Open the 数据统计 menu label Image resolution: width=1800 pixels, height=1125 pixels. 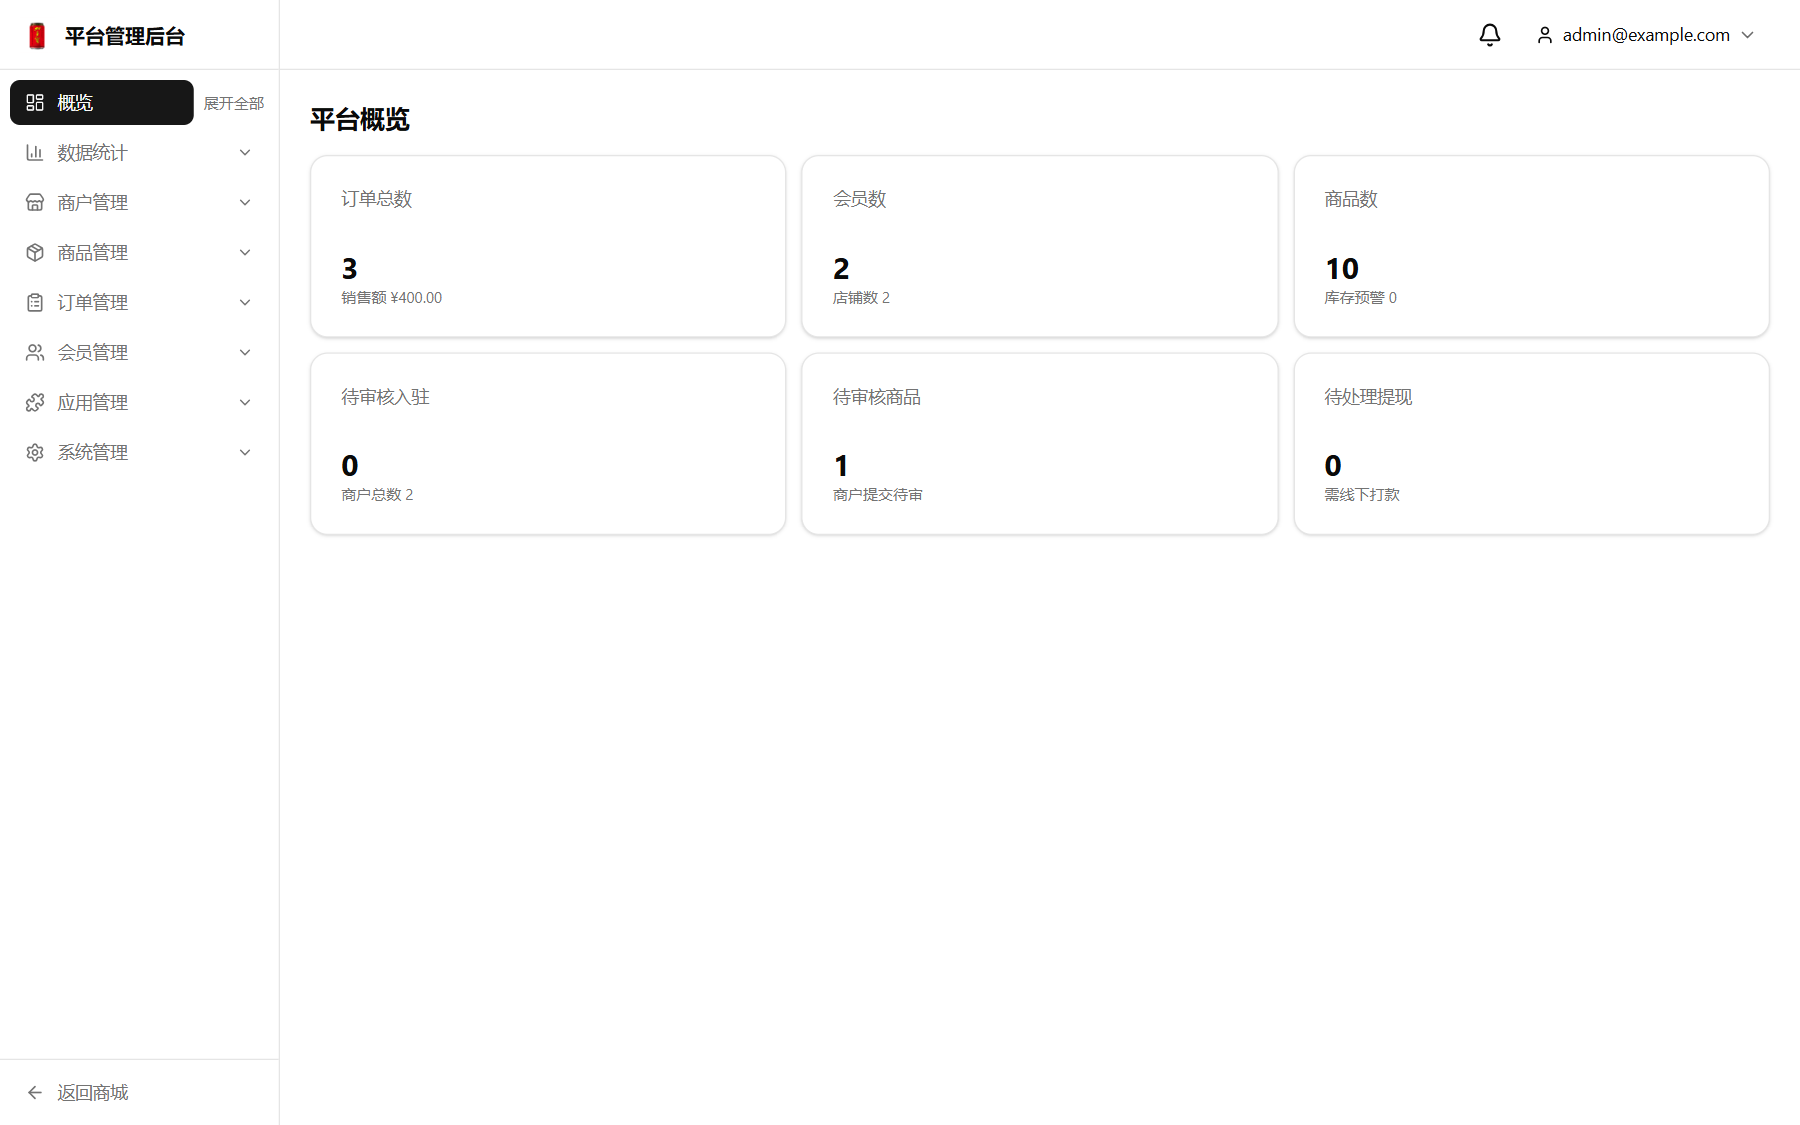click(92, 152)
